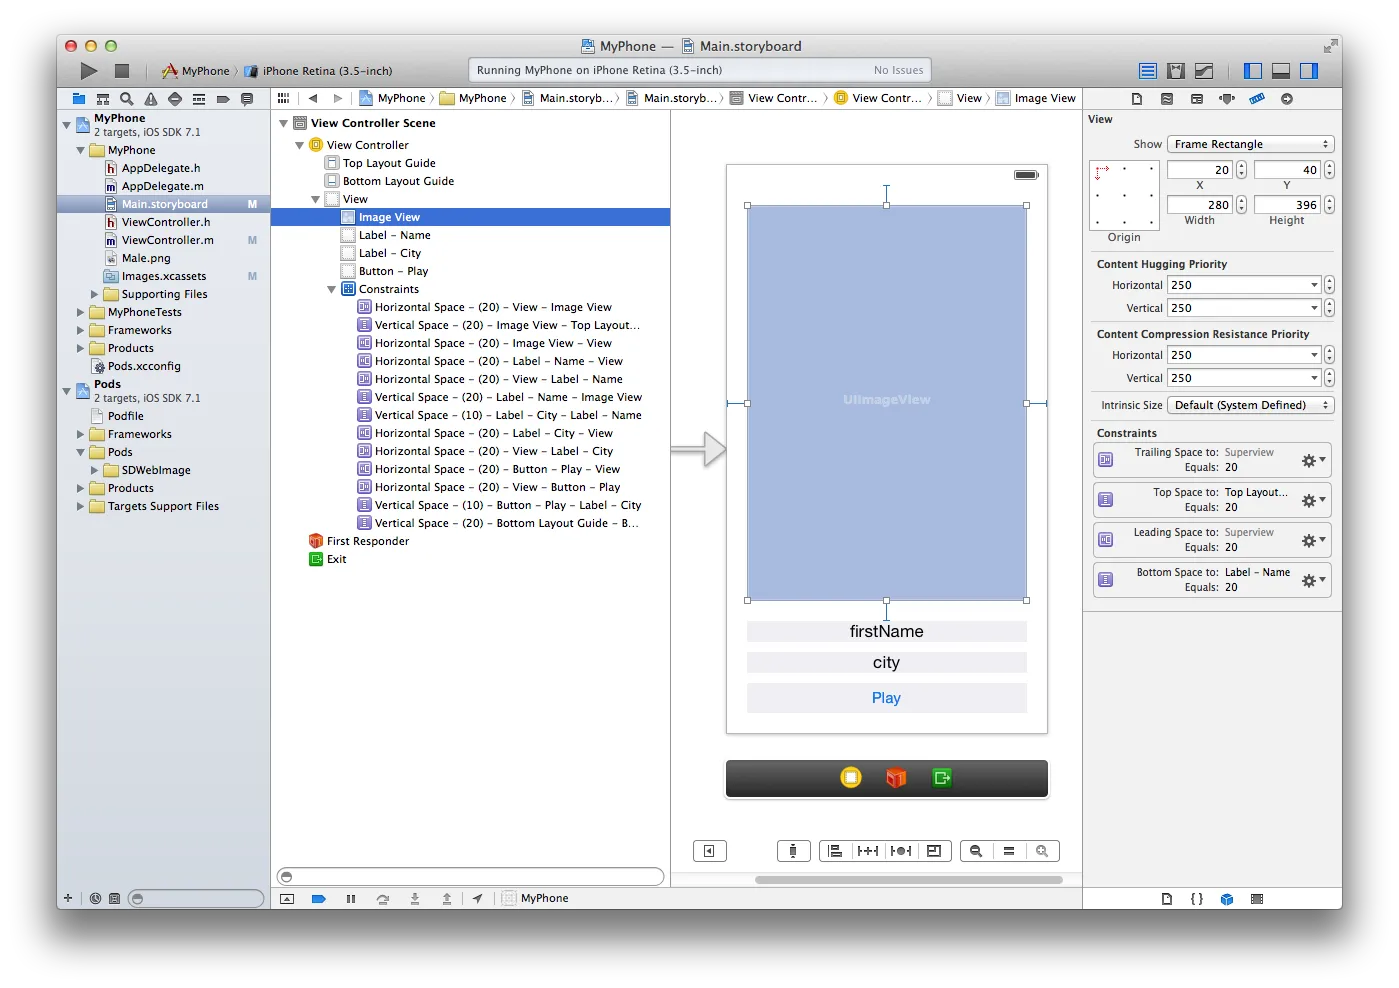This screenshot has height=988, width=1399.
Task: Open the Find navigator
Action: [x=126, y=99]
